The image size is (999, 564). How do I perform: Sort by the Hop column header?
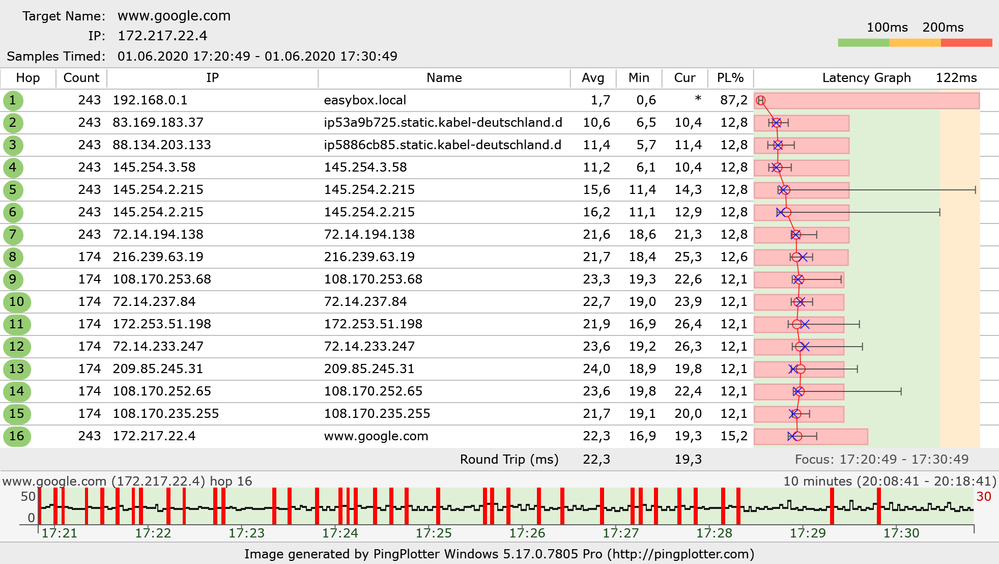28,78
